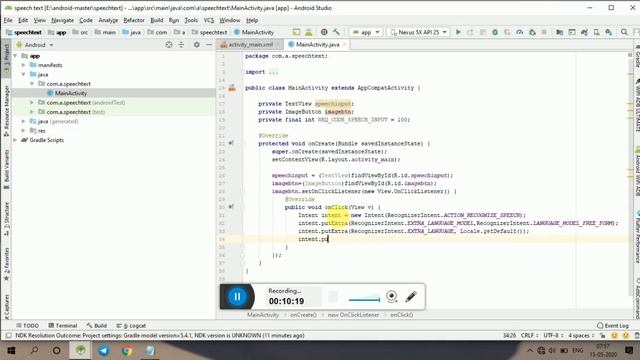Open the Event Log
Screen dimensions: 640x360
[613, 325]
